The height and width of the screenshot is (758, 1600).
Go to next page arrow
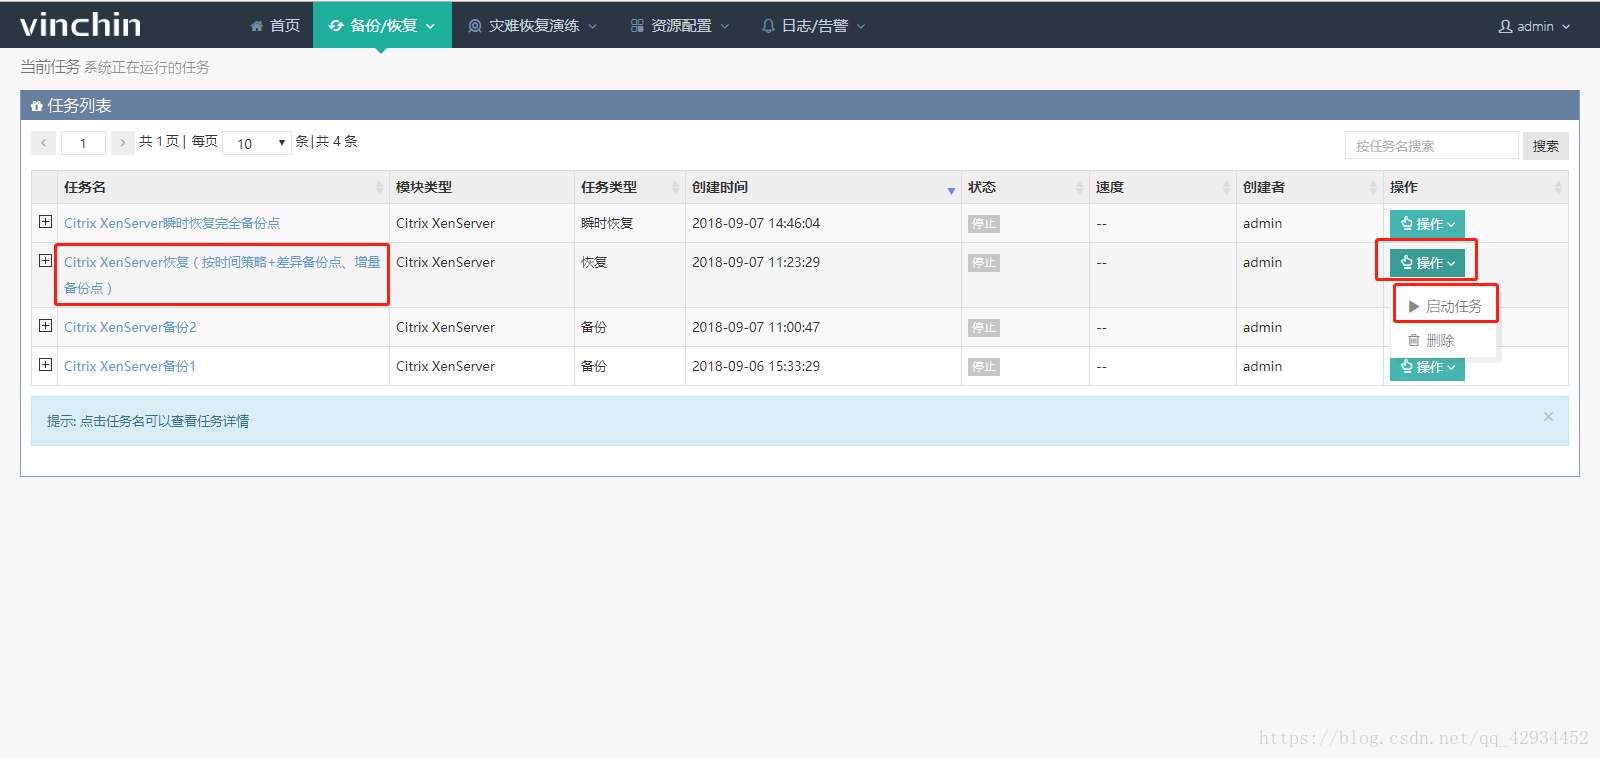pos(123,143)
